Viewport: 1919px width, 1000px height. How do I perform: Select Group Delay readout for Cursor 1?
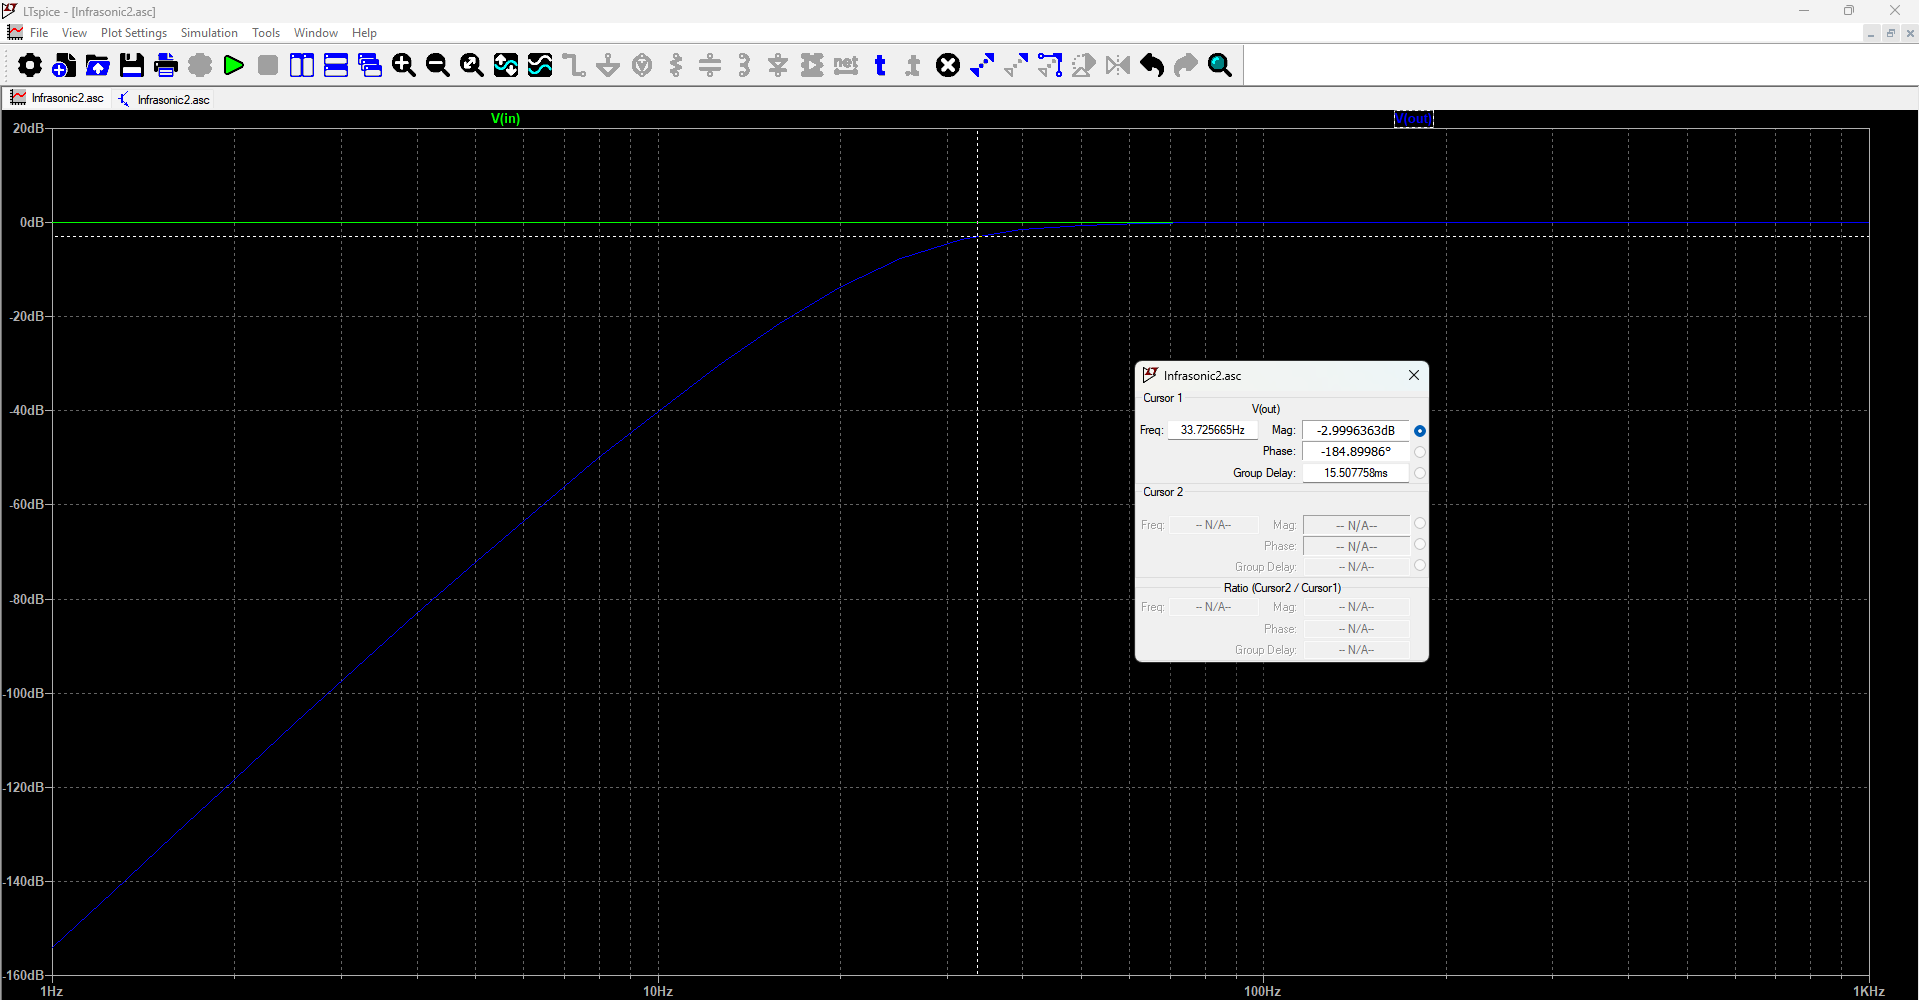coord(1420,473)
